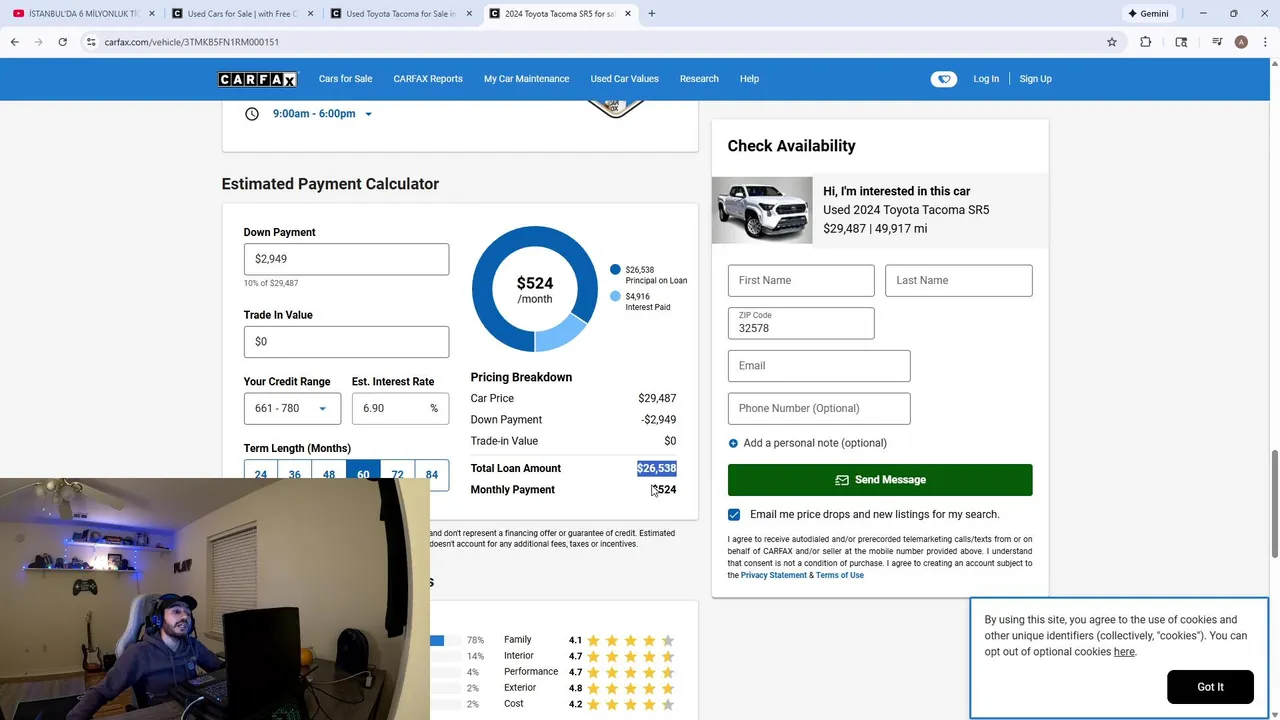Click the Chrome profile avatar
1280x720 pixels.
click(1241, 42)
